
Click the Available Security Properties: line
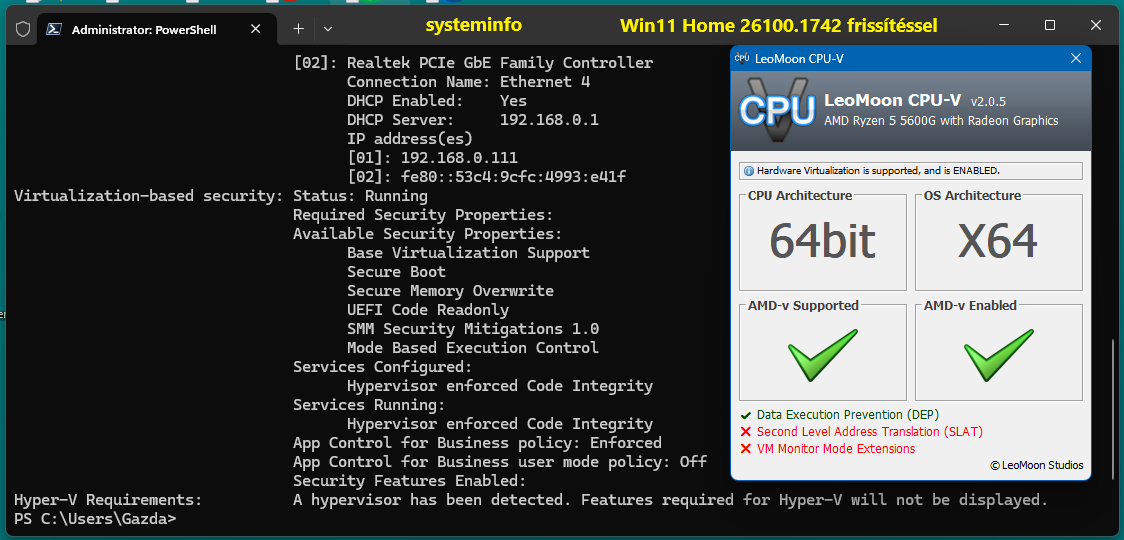pyautogui.click(x=428, y=234)
